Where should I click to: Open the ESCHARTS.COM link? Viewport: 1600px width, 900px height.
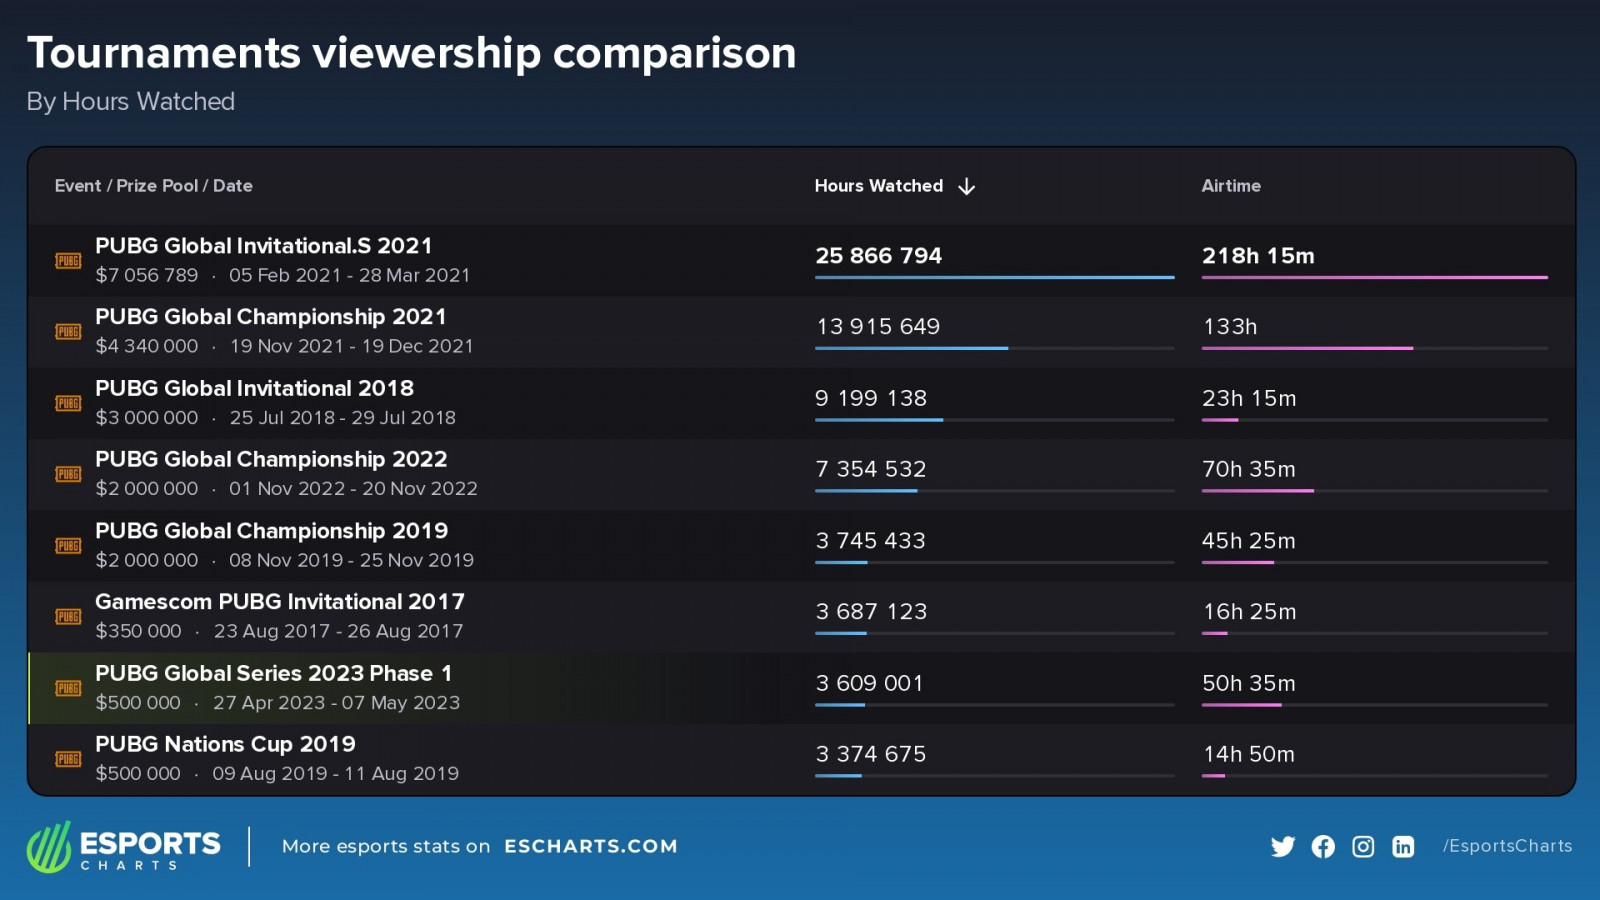(591, 847)
